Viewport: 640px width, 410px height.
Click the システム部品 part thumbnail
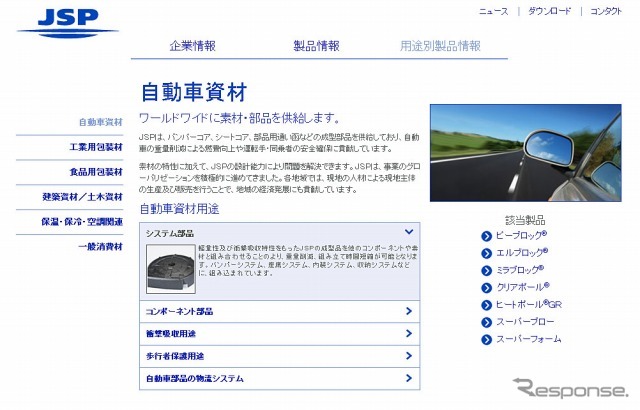171,269
